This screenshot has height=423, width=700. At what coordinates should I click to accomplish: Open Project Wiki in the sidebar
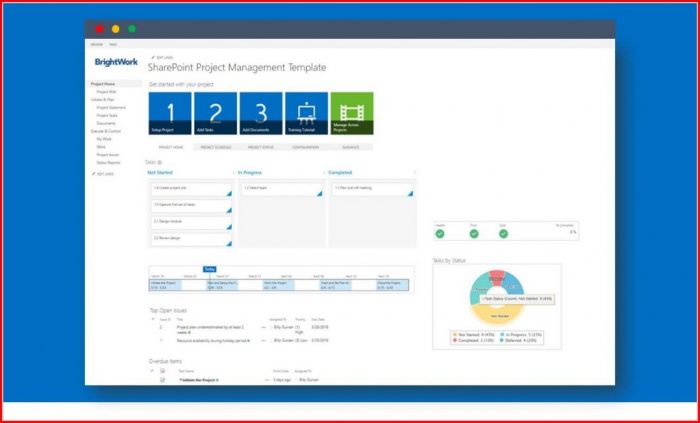point(107,92)
